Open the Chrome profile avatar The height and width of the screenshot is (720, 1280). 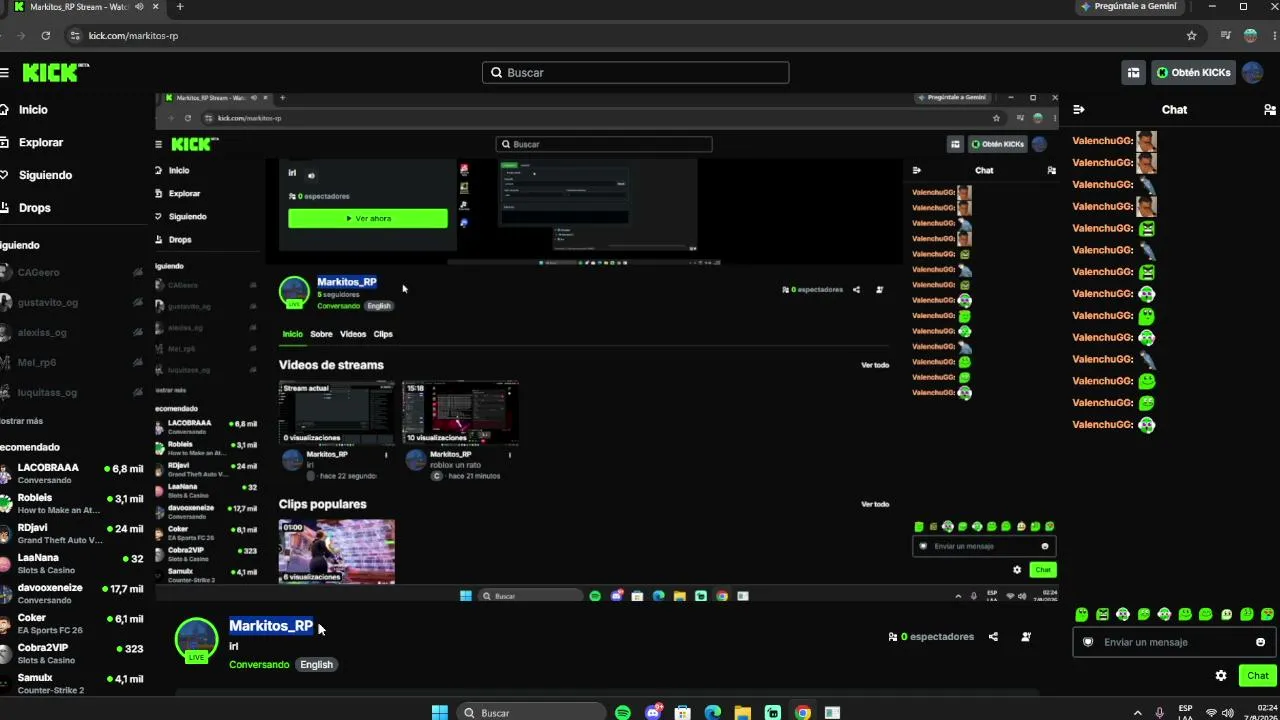[1250, 35]
